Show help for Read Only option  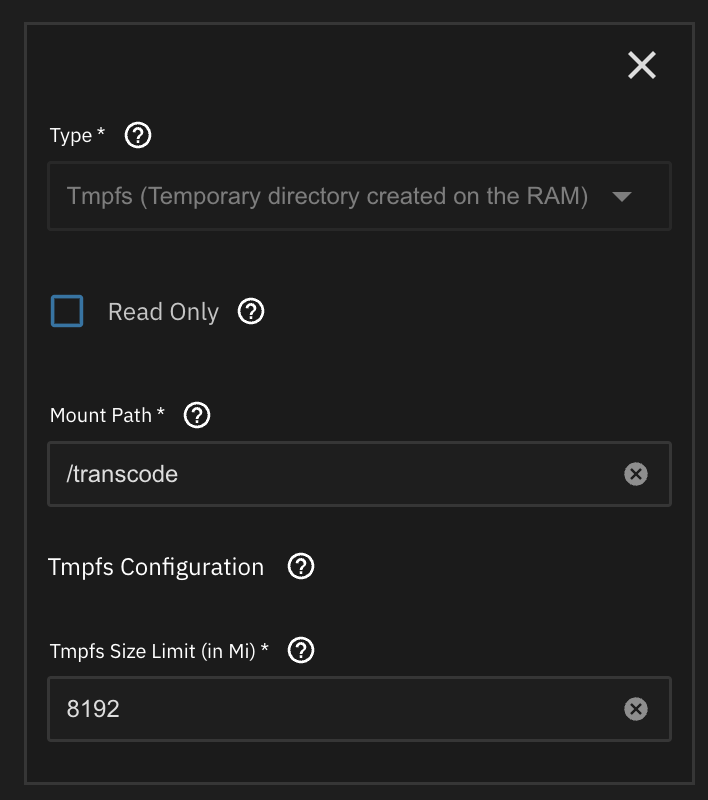point(251,311)
